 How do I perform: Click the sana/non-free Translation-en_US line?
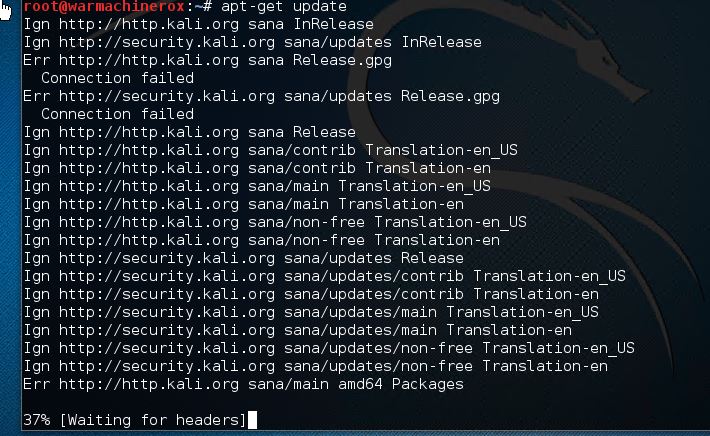[274, 222]
